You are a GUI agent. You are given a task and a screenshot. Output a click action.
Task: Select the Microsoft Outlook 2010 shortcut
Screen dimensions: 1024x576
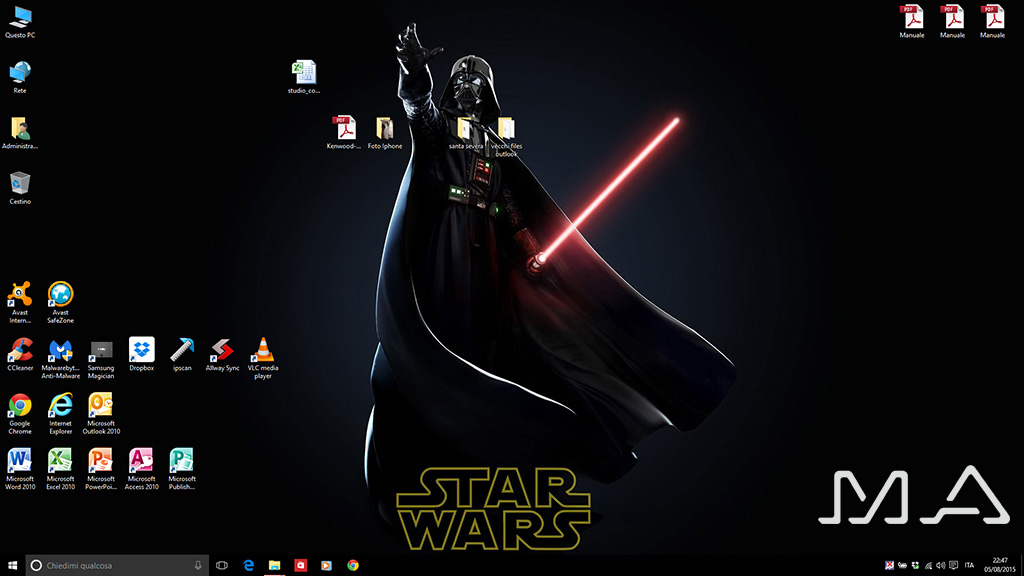pos(101,414)
